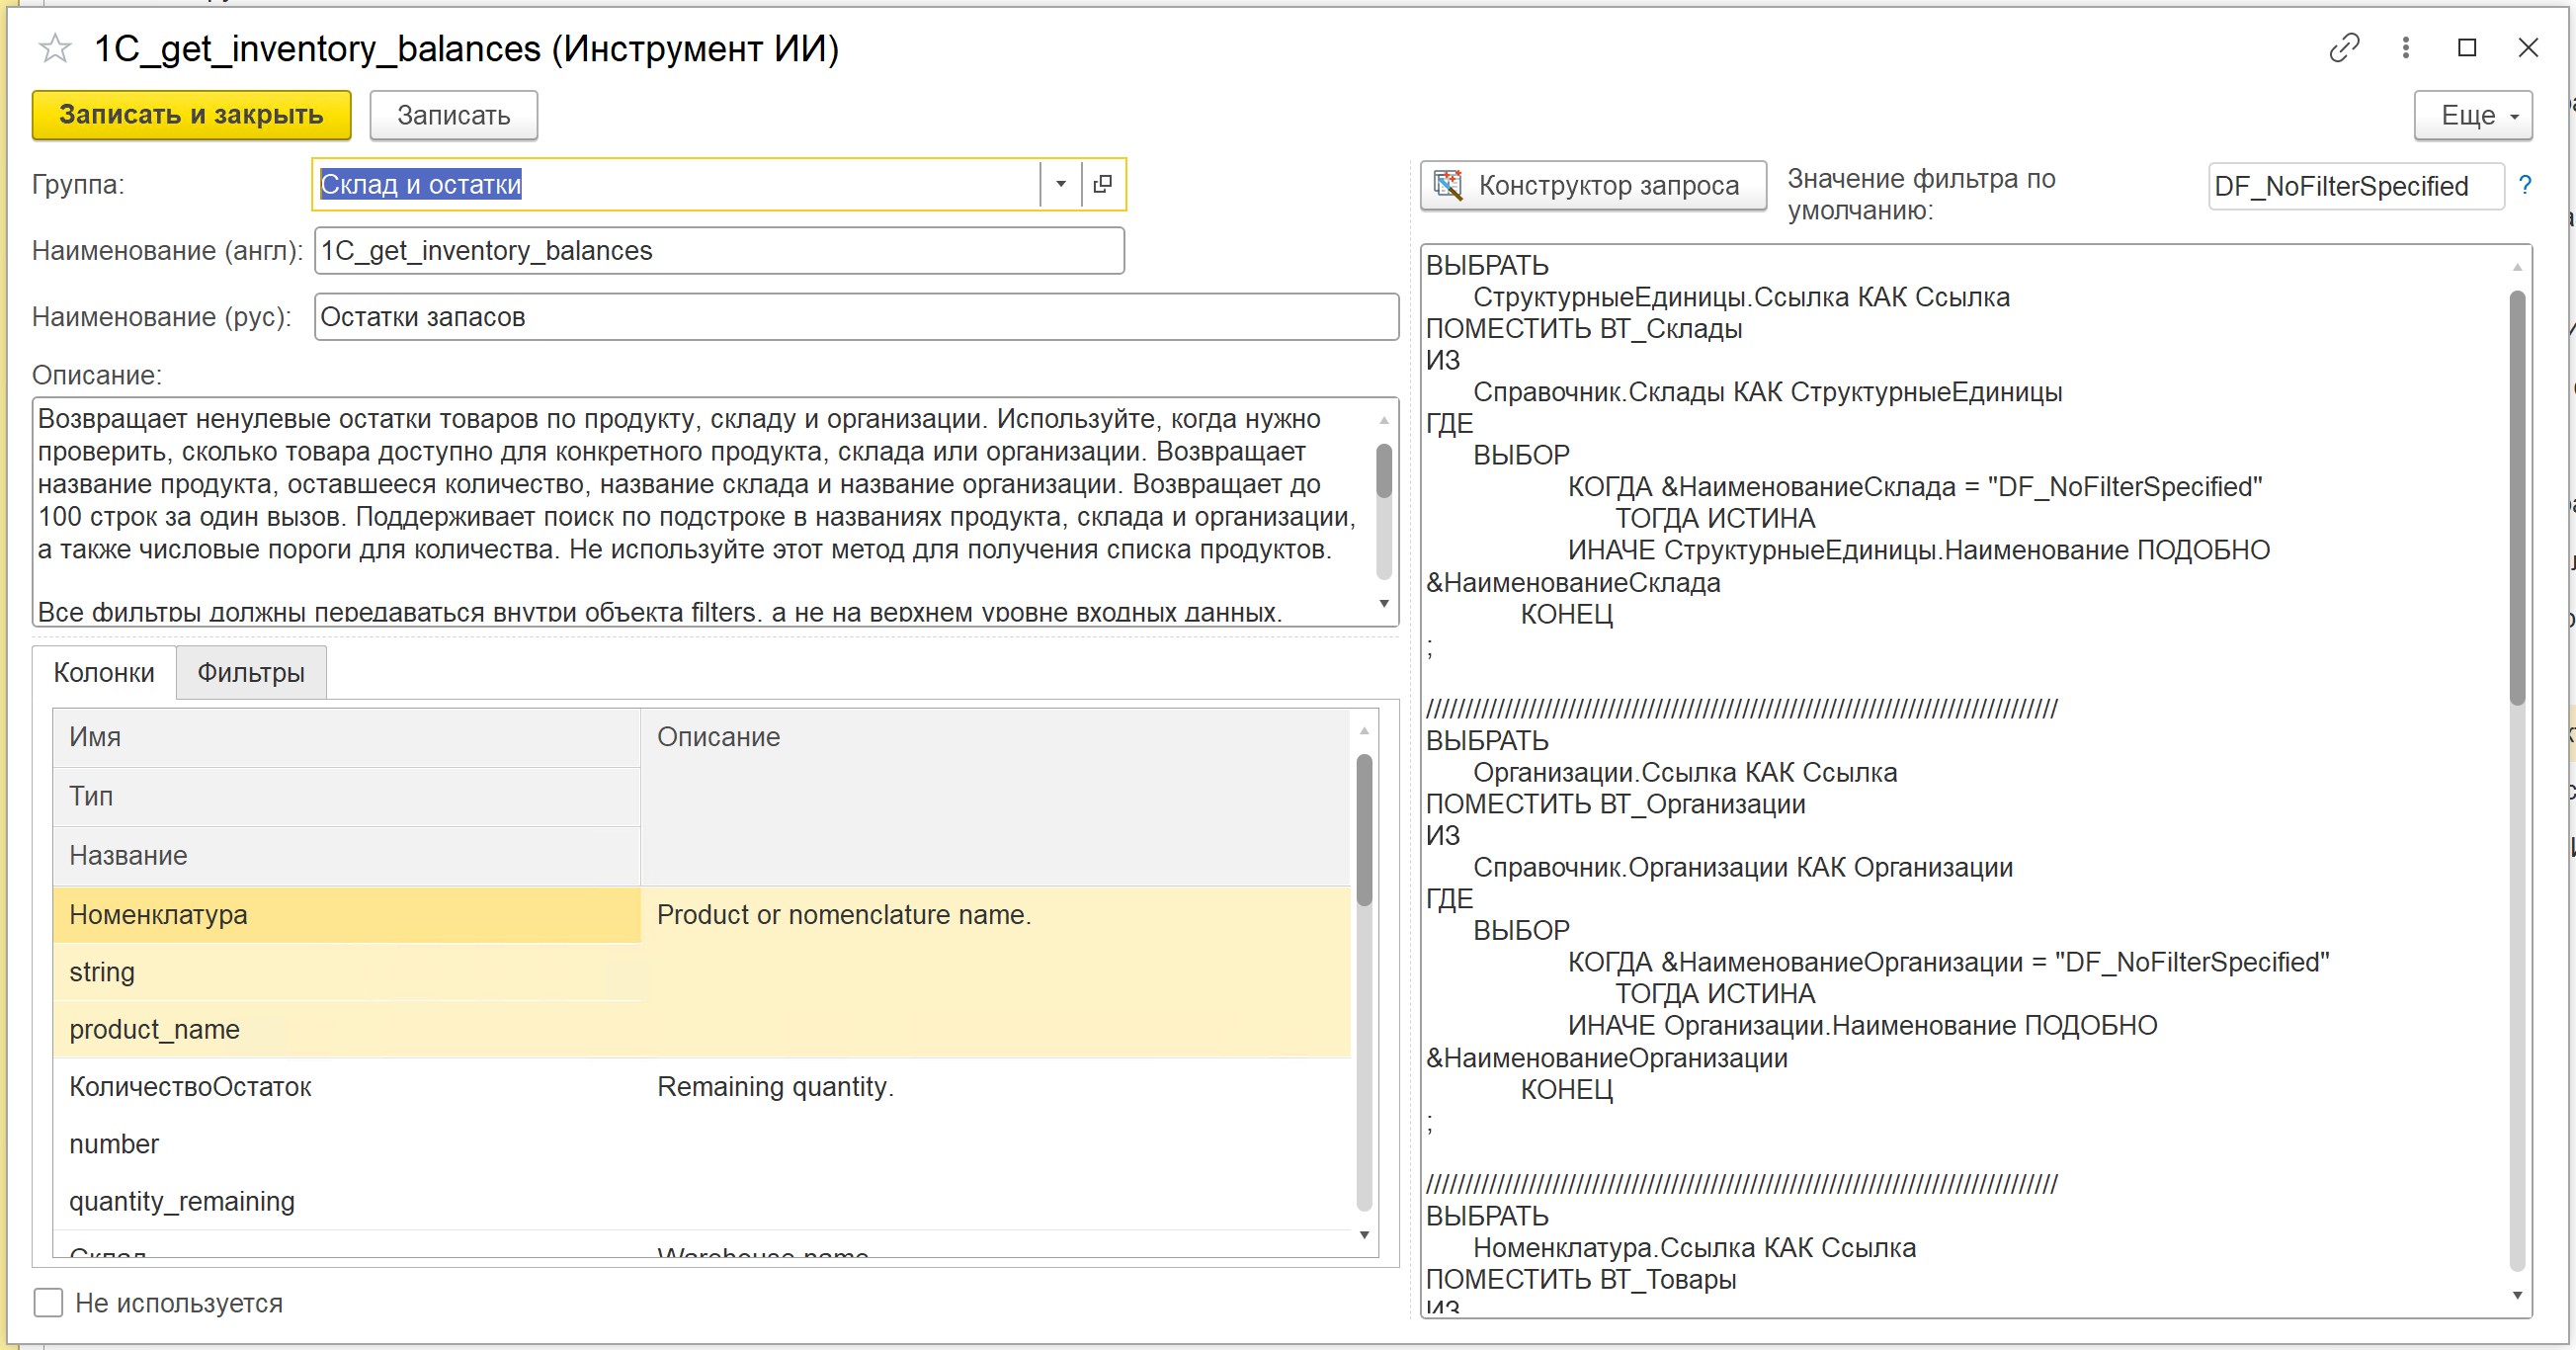Click the 'Remaining quantity.' description cell
The width and height of the screenshot is (2576, 1350).
[995, 1144]
